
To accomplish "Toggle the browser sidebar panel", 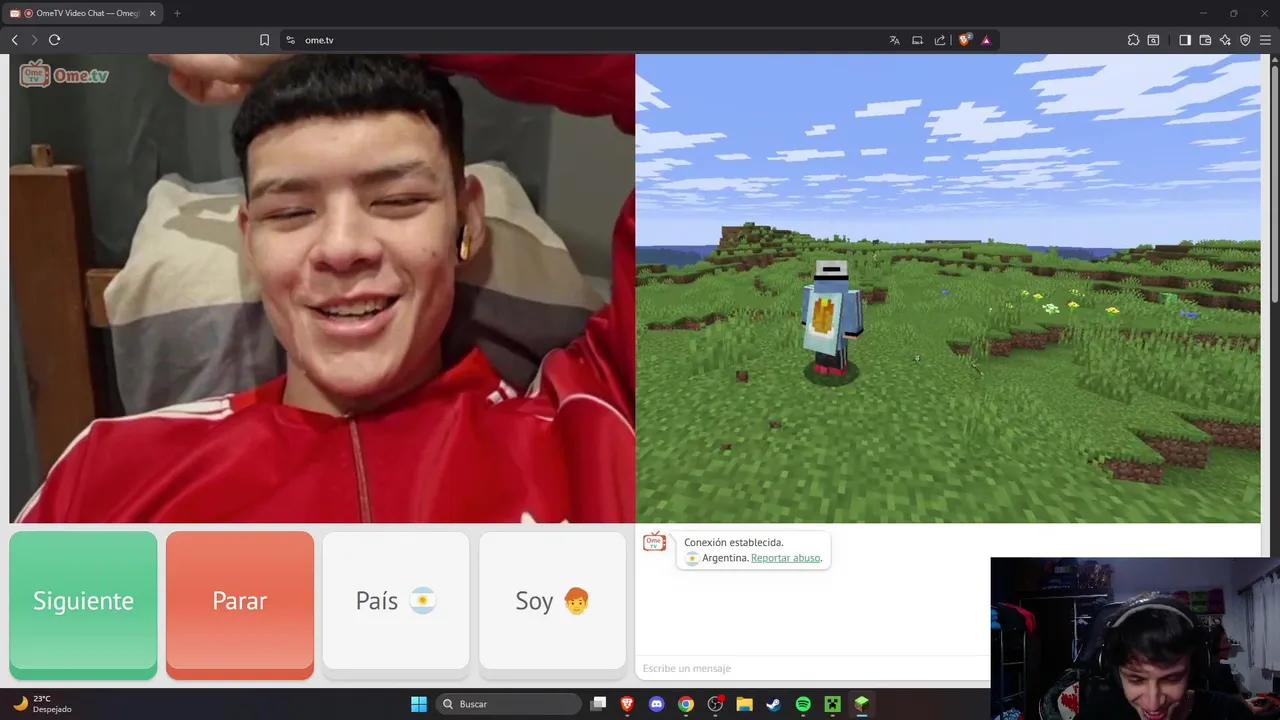I will click(x=1185, y=40).
